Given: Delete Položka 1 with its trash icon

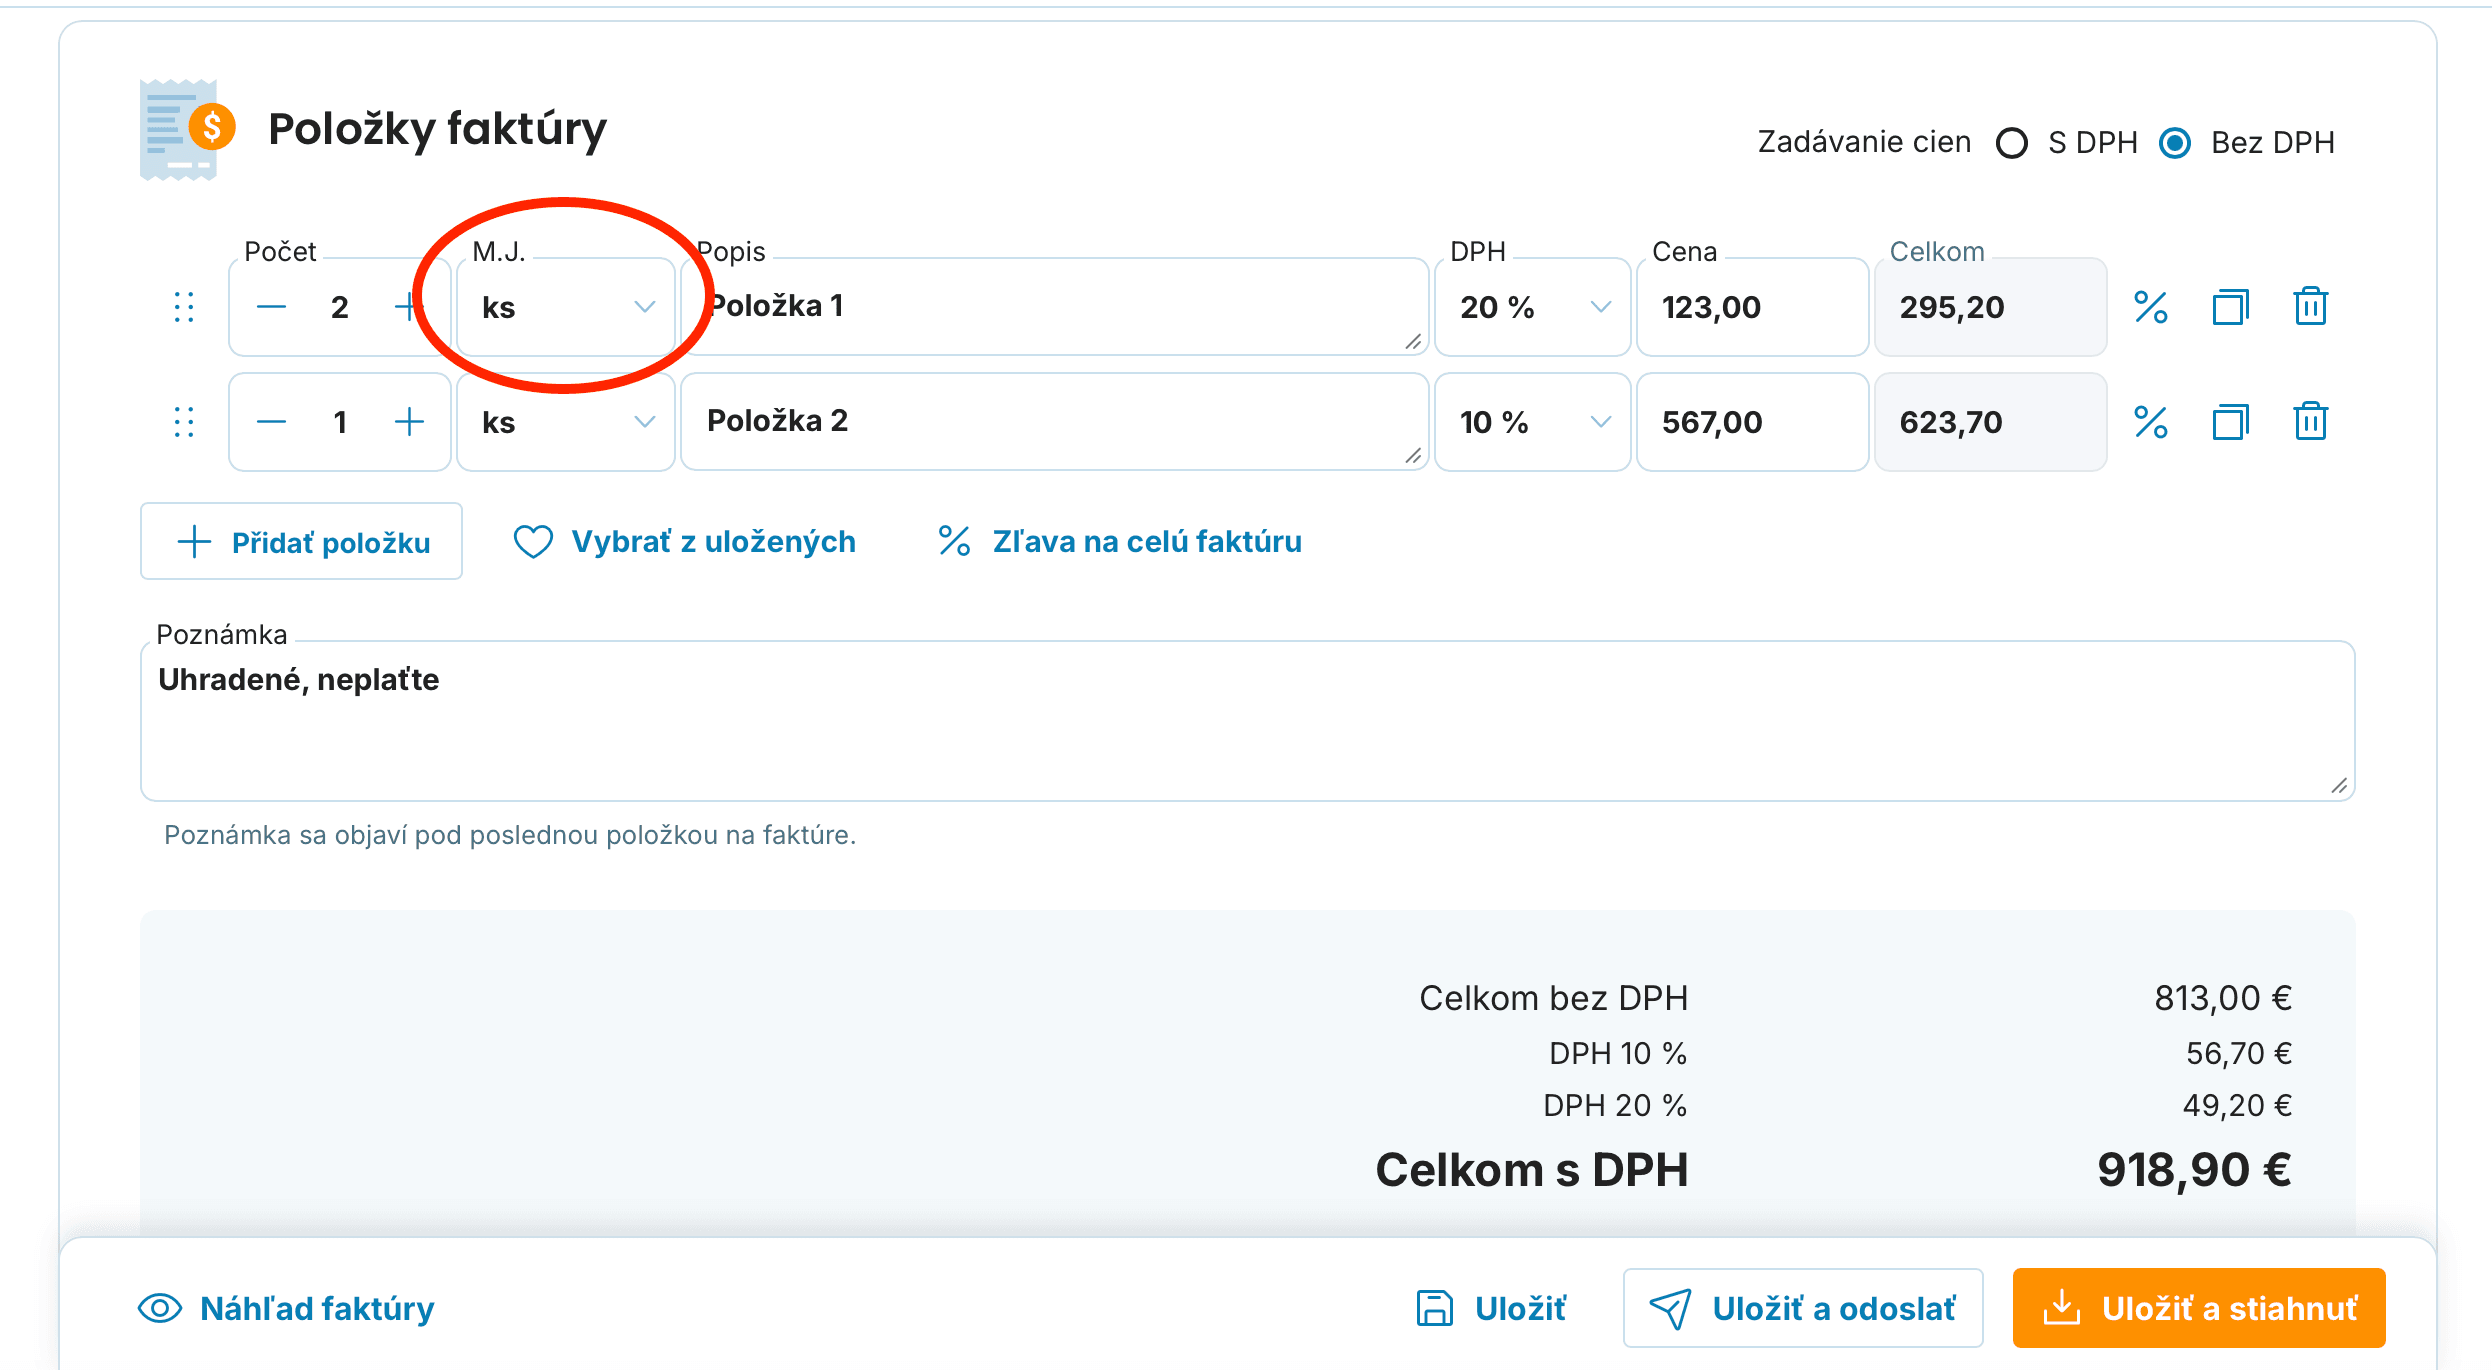Looking at the screenshot, I should coord(2310,307).
